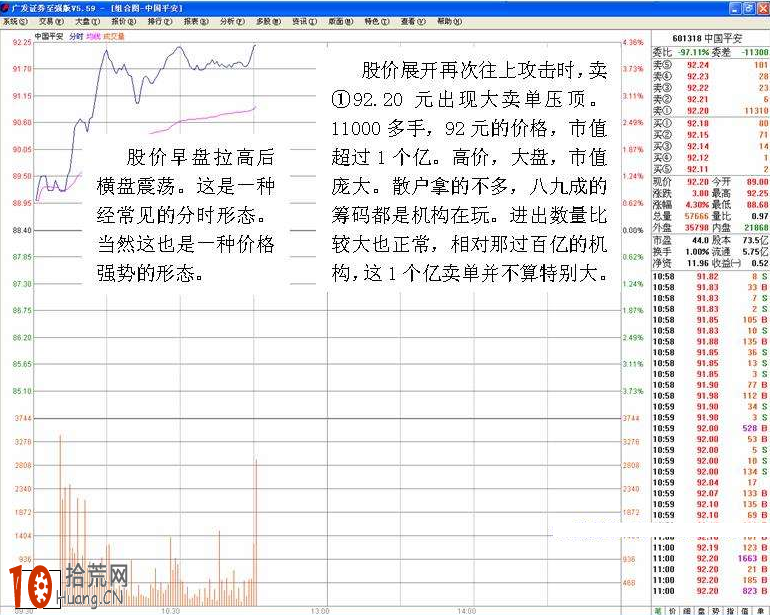Screen dimensions: 770x615
Task: Click the 分时 legend label
Action: click(x=76, y=36)
